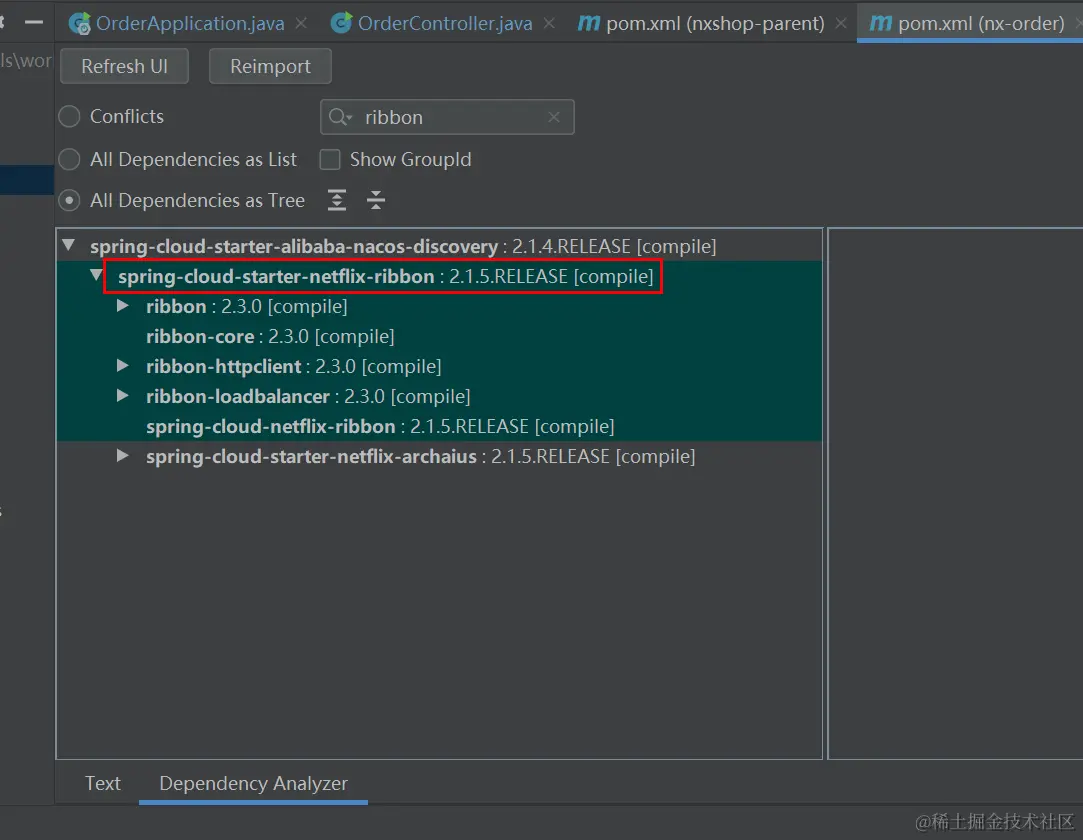The image size is (1083, 840).
Task: Close the OrderApplication.java tab
Action: click(301, 23)
